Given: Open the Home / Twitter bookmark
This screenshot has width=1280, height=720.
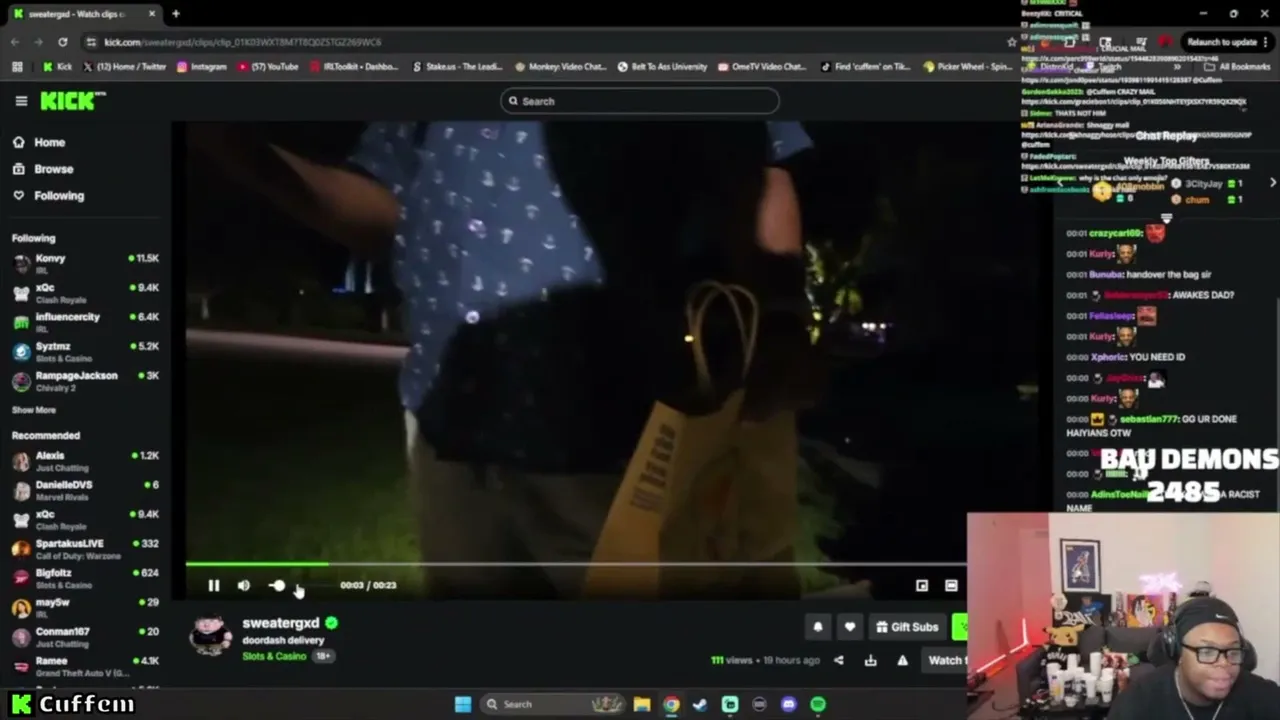Looking at the screenshot, I should click(x=123, y=67).
